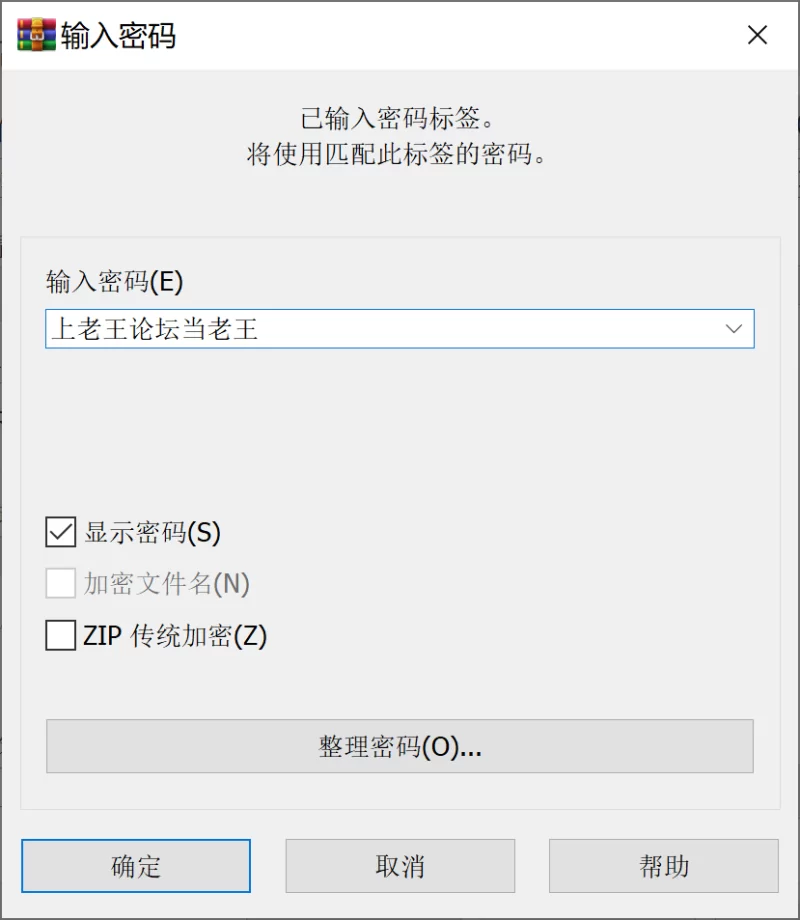This screenshot has width=800, height=920.
Task: Click the ZIP 传统加密(Z) label text
Action: 176,636
